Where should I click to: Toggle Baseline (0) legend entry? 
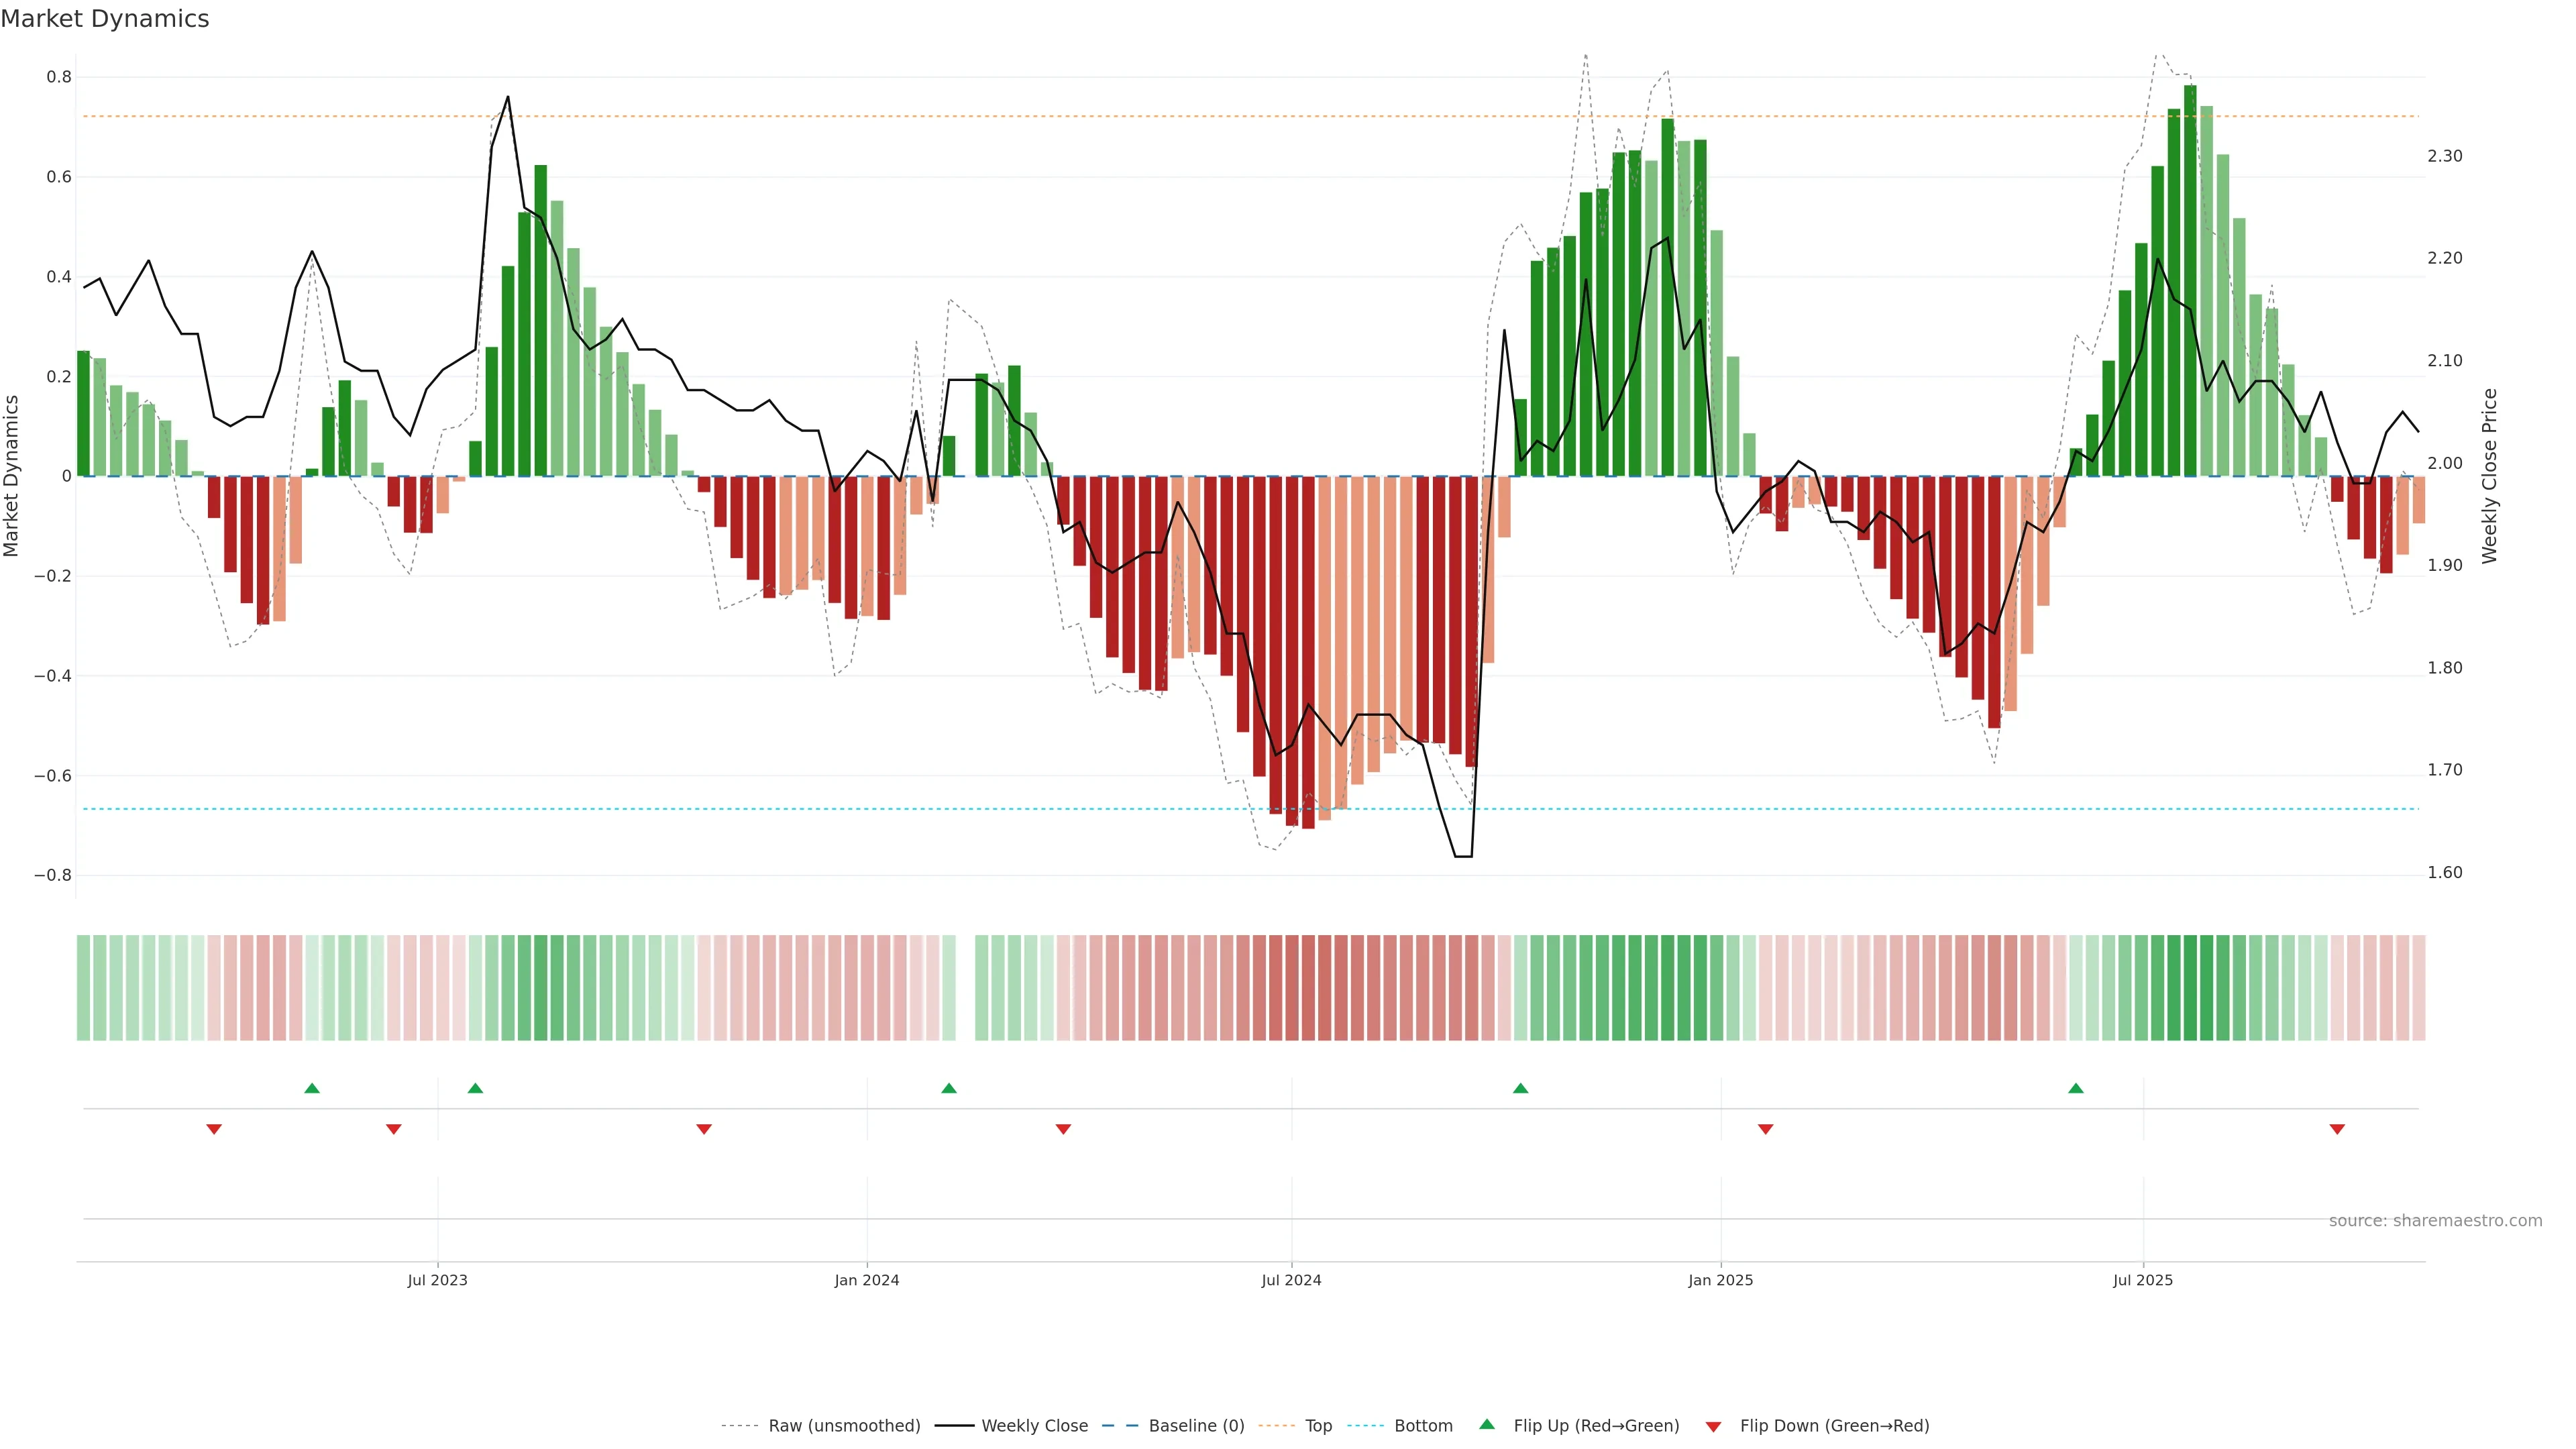1196,1426
